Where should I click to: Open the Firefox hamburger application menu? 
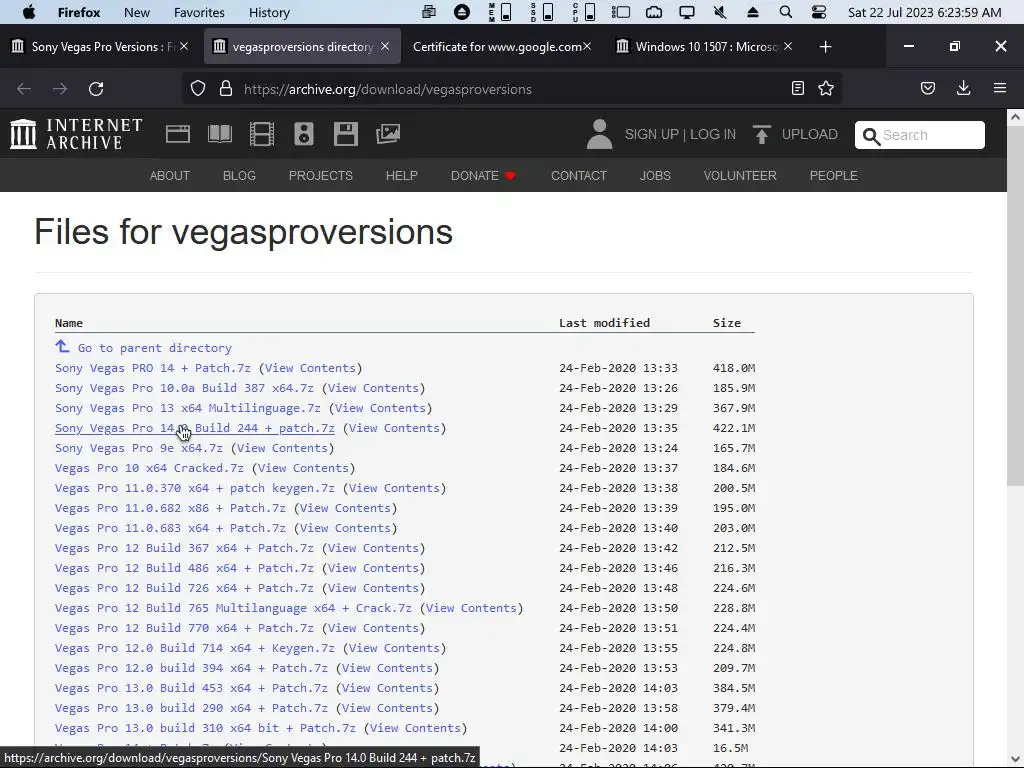tap(1000, 88)
